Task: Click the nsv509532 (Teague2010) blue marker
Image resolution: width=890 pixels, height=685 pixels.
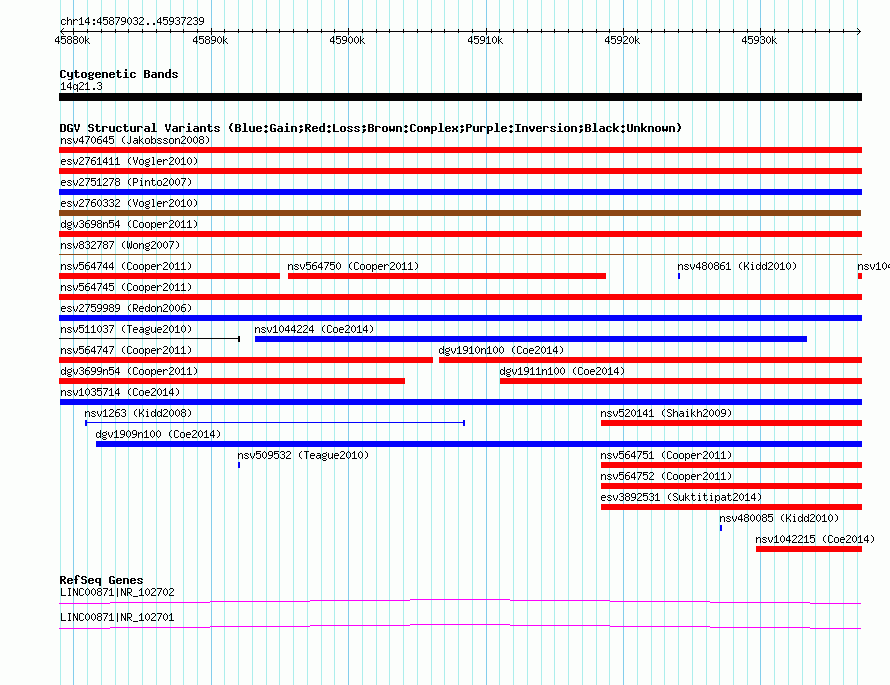Action: pyautogui.click(x=239, y=465)
